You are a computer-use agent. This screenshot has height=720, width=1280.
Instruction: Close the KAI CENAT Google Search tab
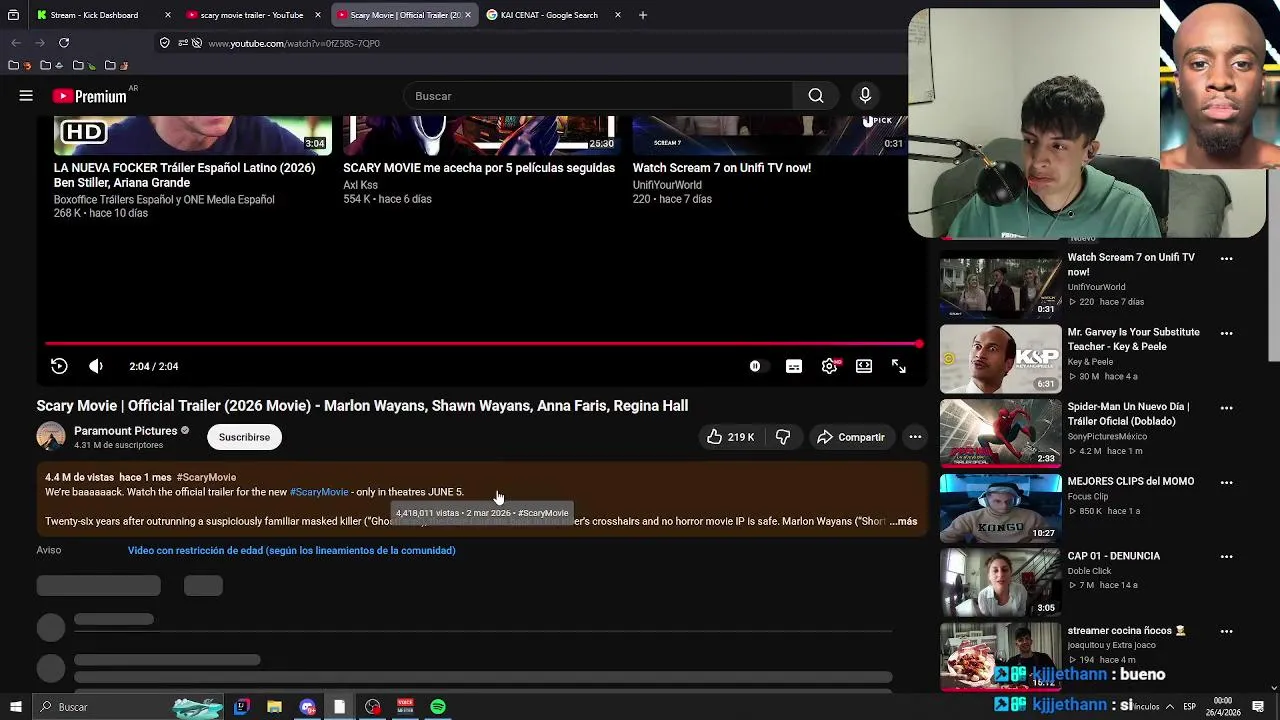(x=617, y=15)
